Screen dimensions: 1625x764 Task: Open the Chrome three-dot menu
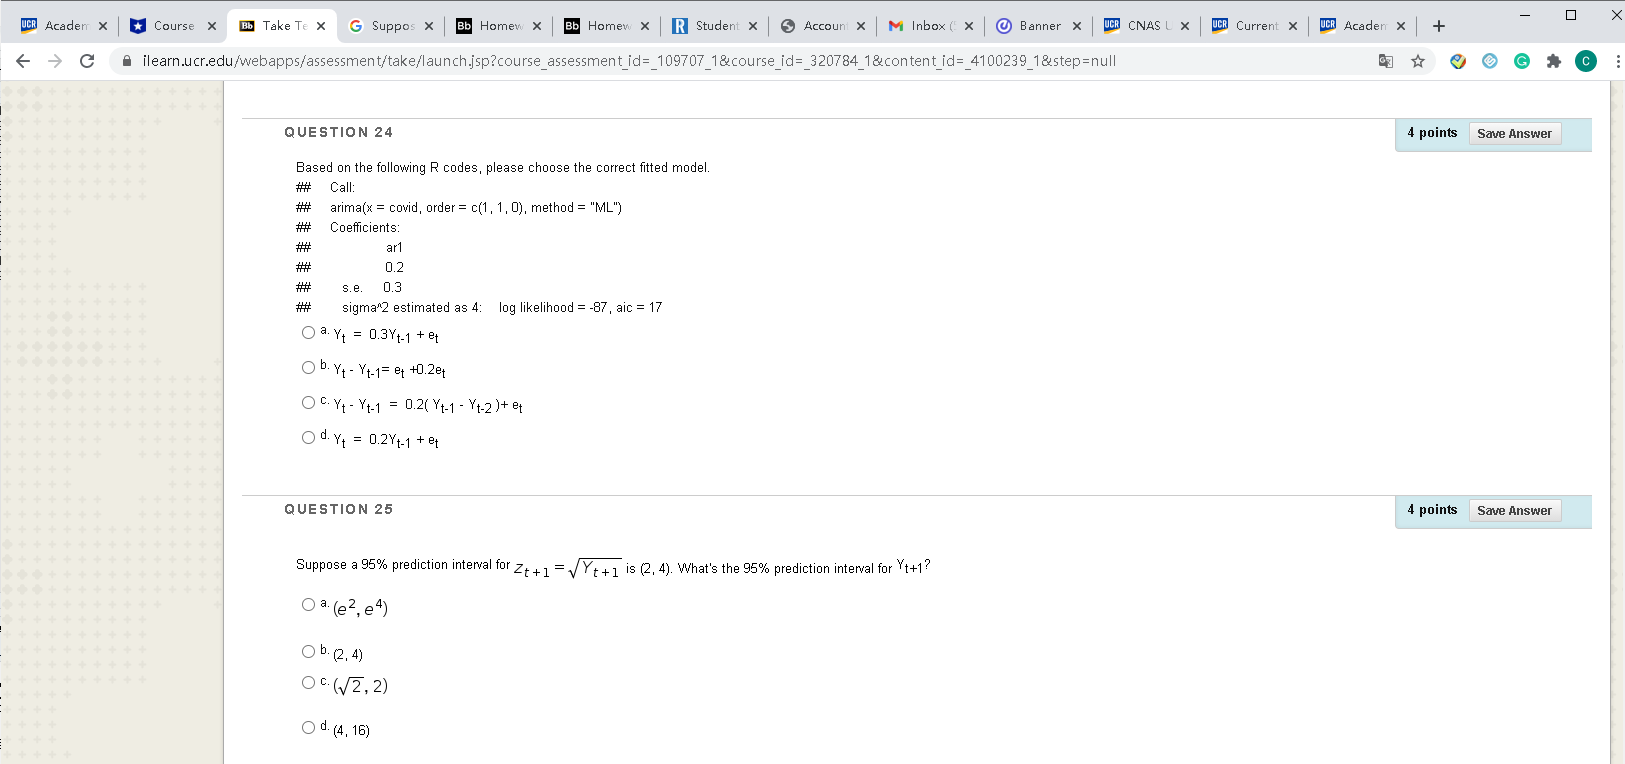click(x=1618, y=61)
